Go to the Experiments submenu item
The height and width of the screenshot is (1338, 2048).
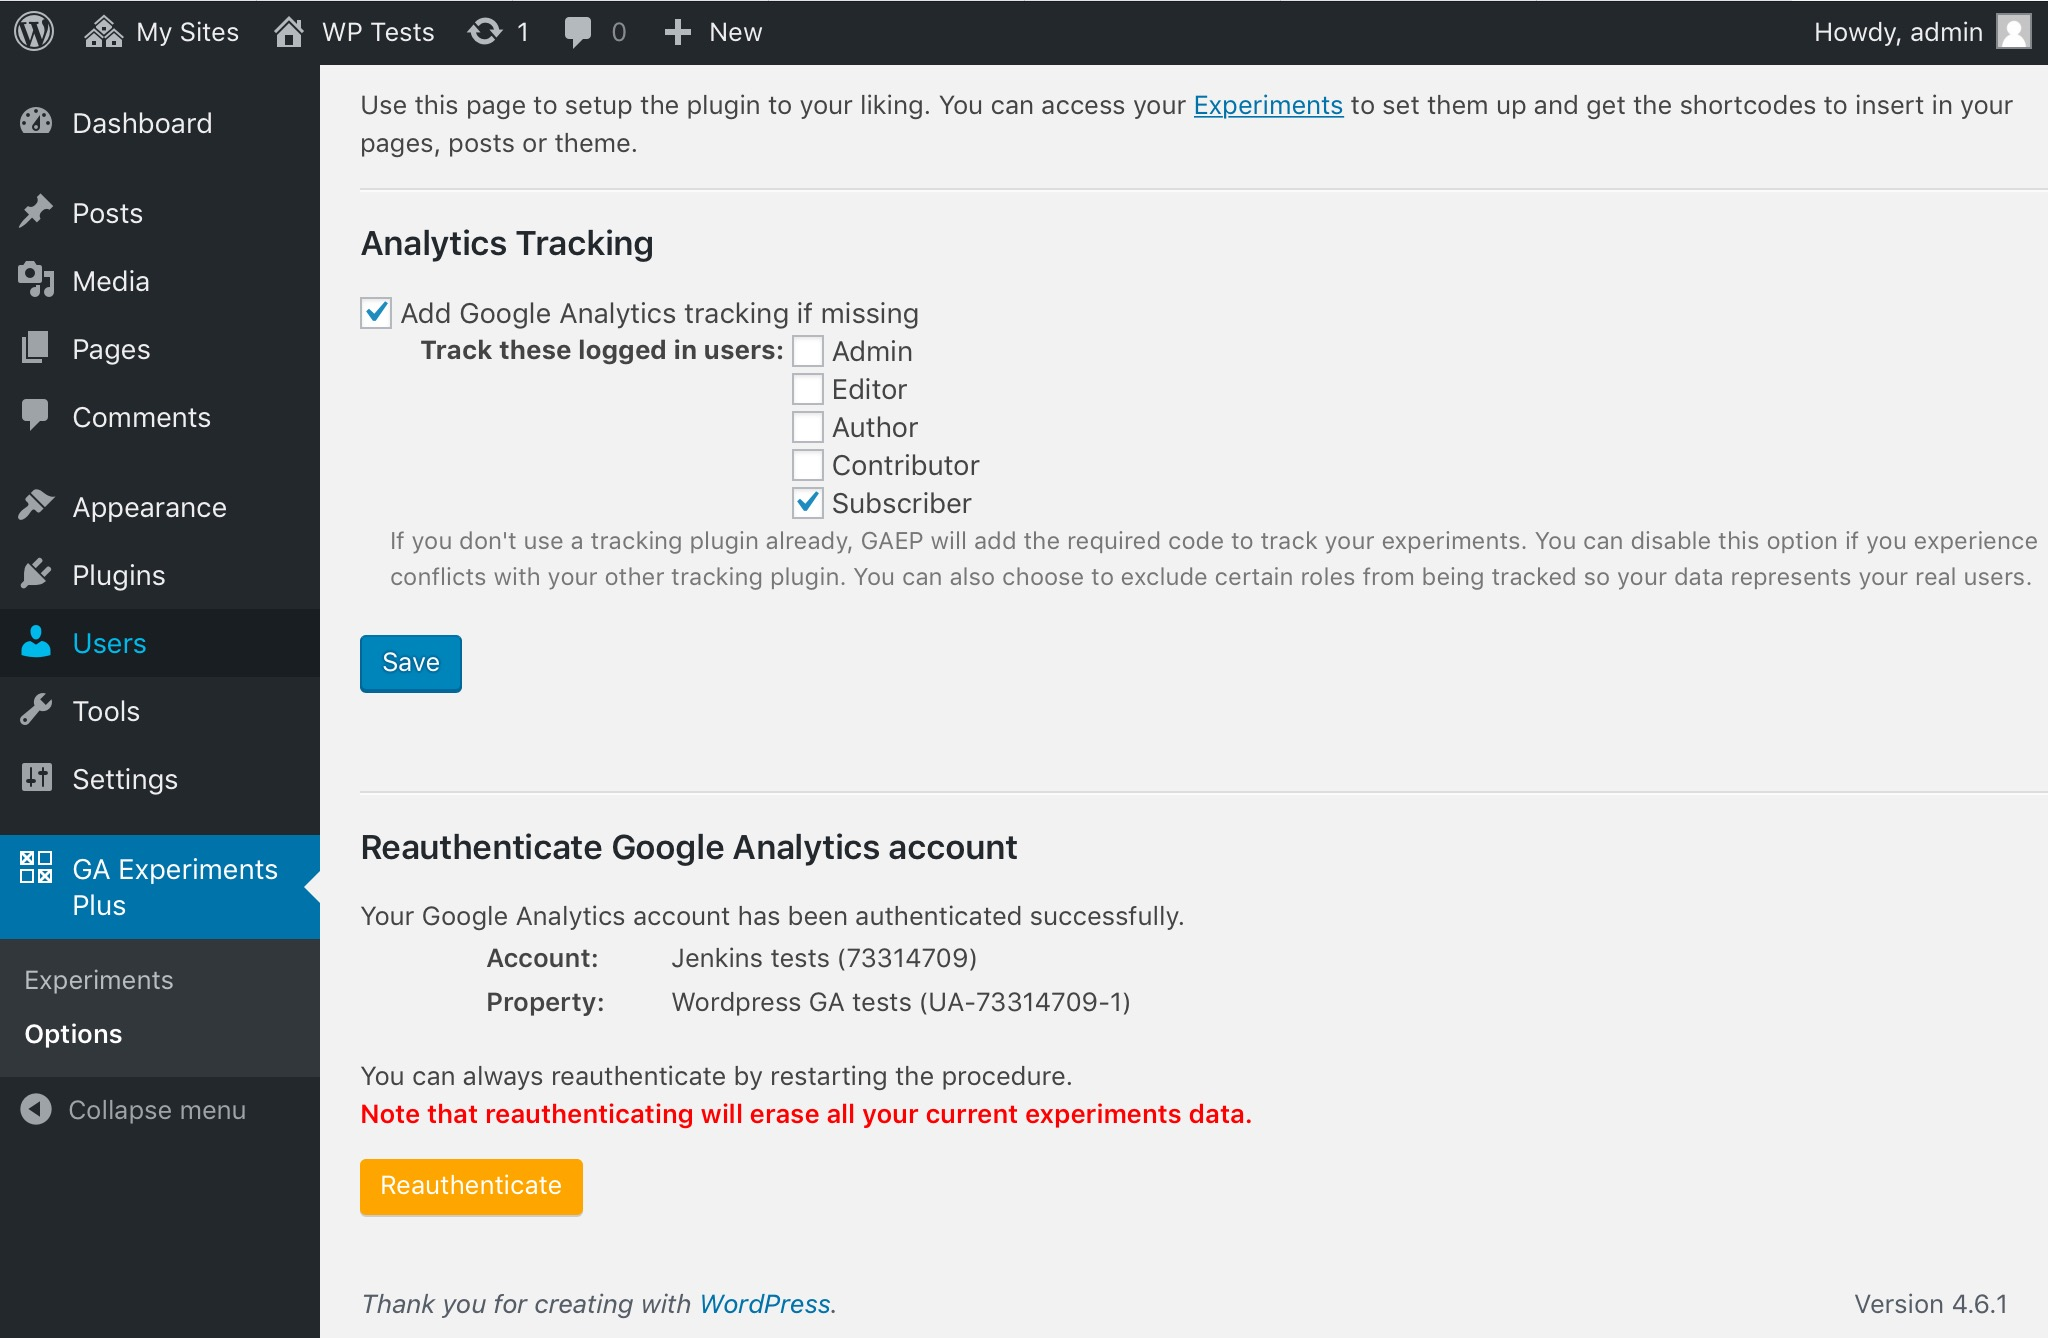99,980
